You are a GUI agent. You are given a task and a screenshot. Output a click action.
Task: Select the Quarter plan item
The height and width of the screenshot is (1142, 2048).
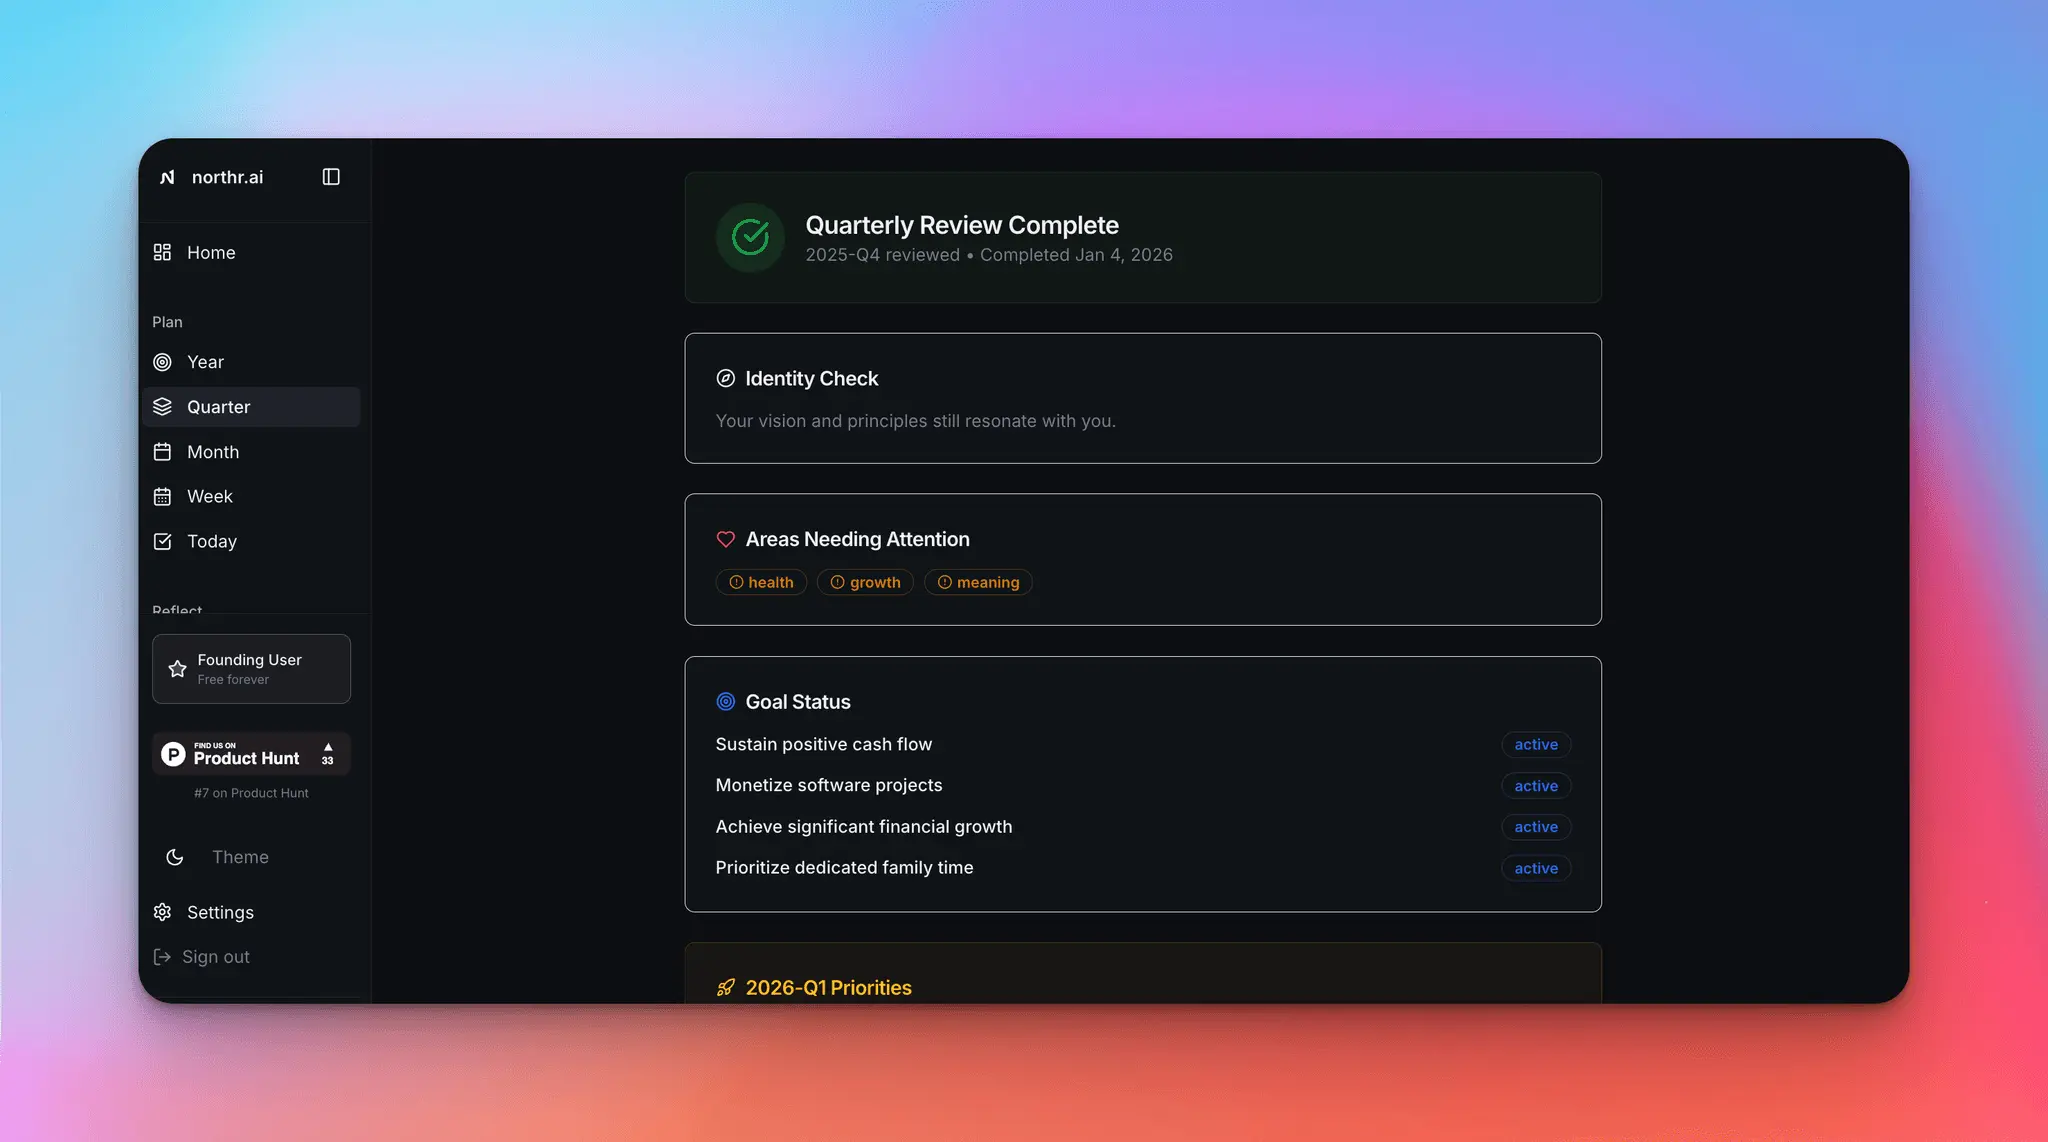[x=252, y=407]
